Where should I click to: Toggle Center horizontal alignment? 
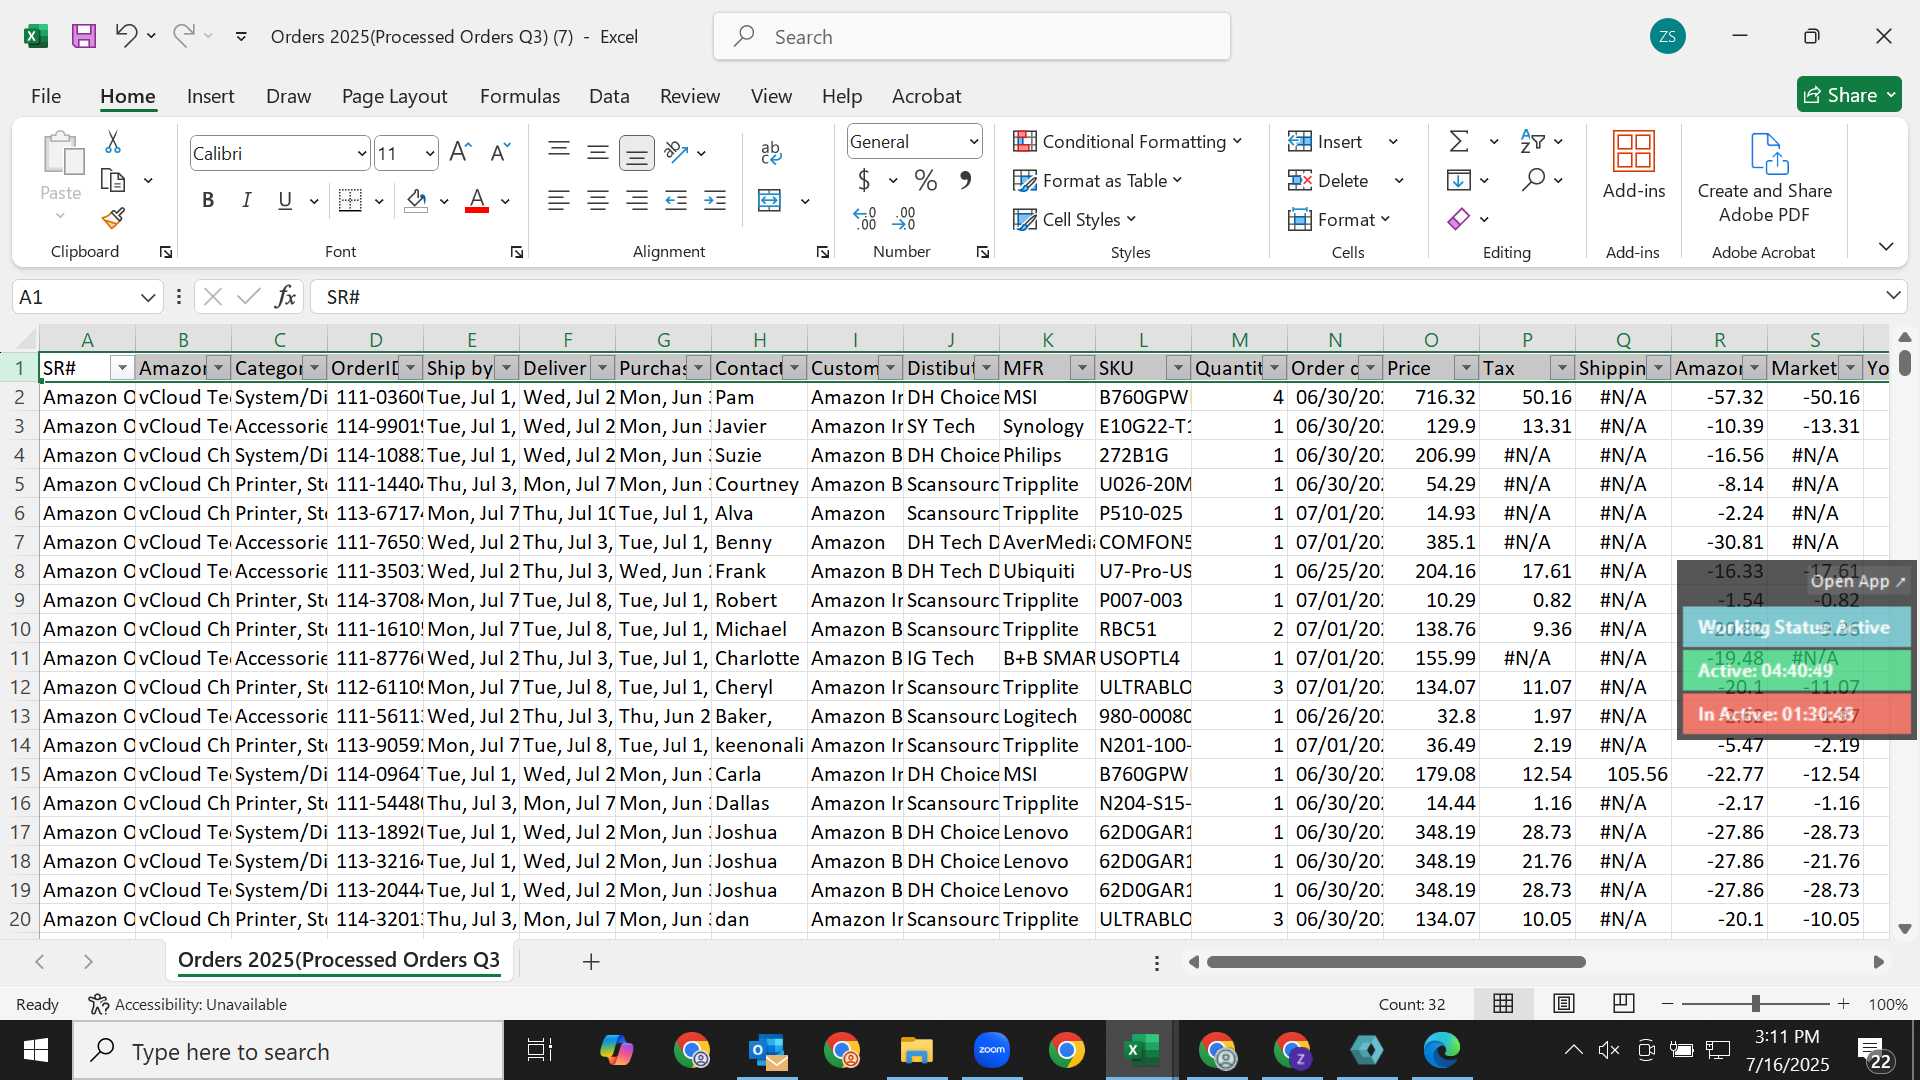click(x=598, y=200)
